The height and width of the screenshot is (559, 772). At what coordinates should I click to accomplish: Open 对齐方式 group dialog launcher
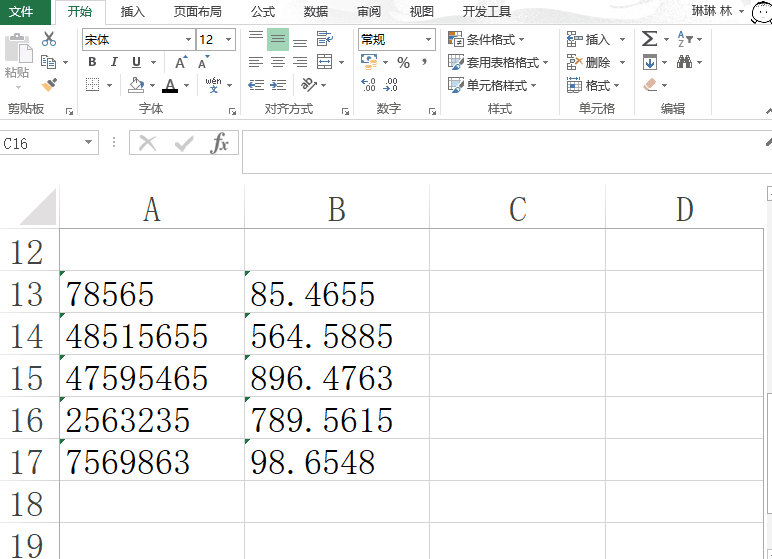coord(346,112)
